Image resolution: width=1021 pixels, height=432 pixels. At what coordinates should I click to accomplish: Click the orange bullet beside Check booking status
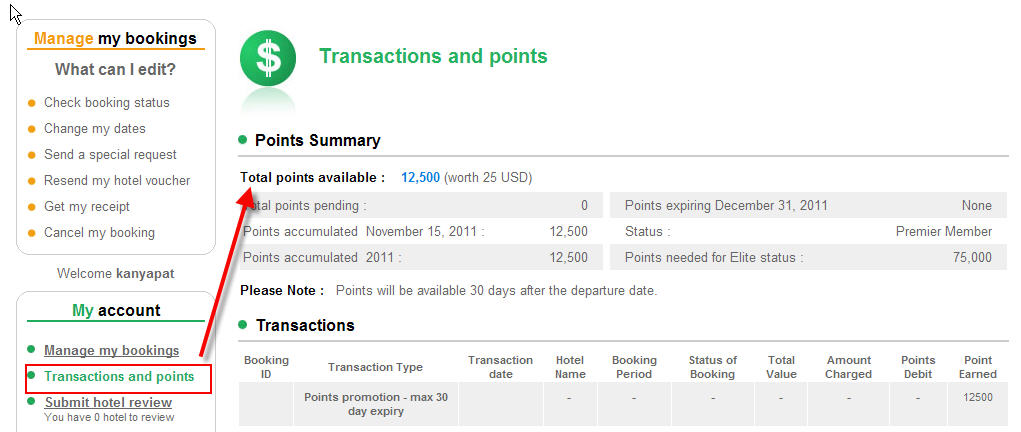click(x=31, y=103)
